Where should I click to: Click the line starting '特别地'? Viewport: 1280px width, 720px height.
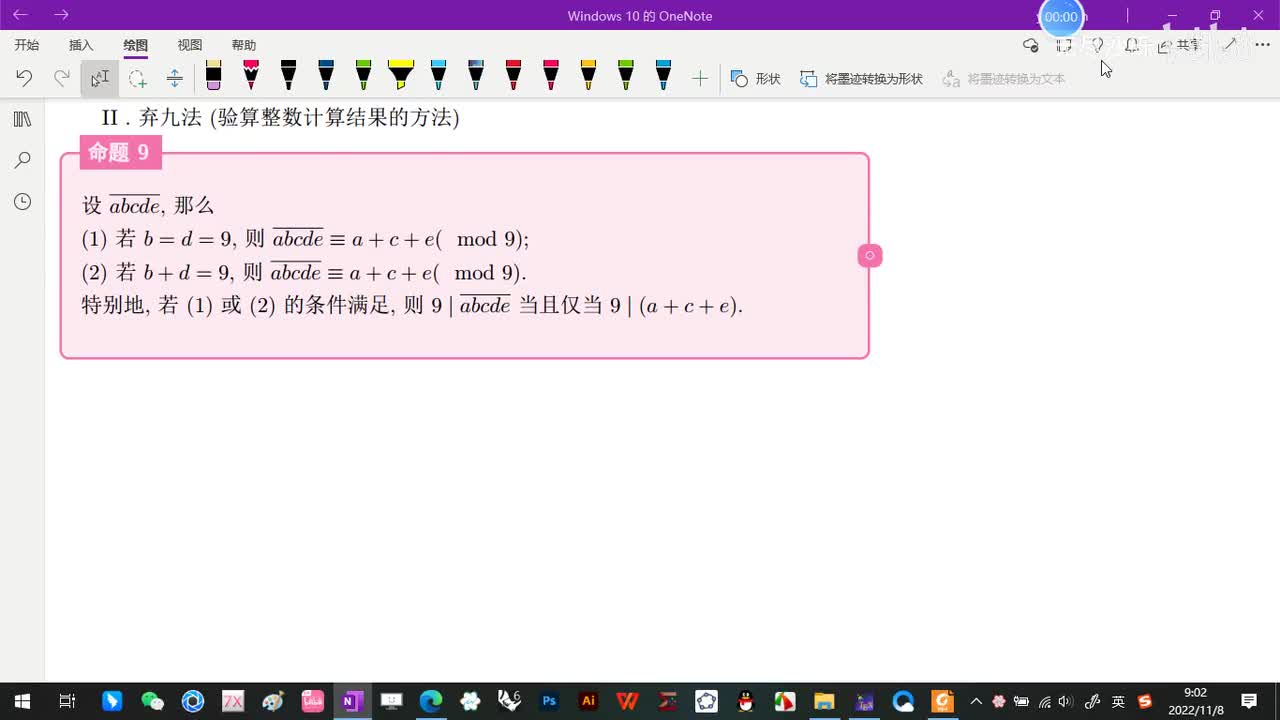coord(412,306)
